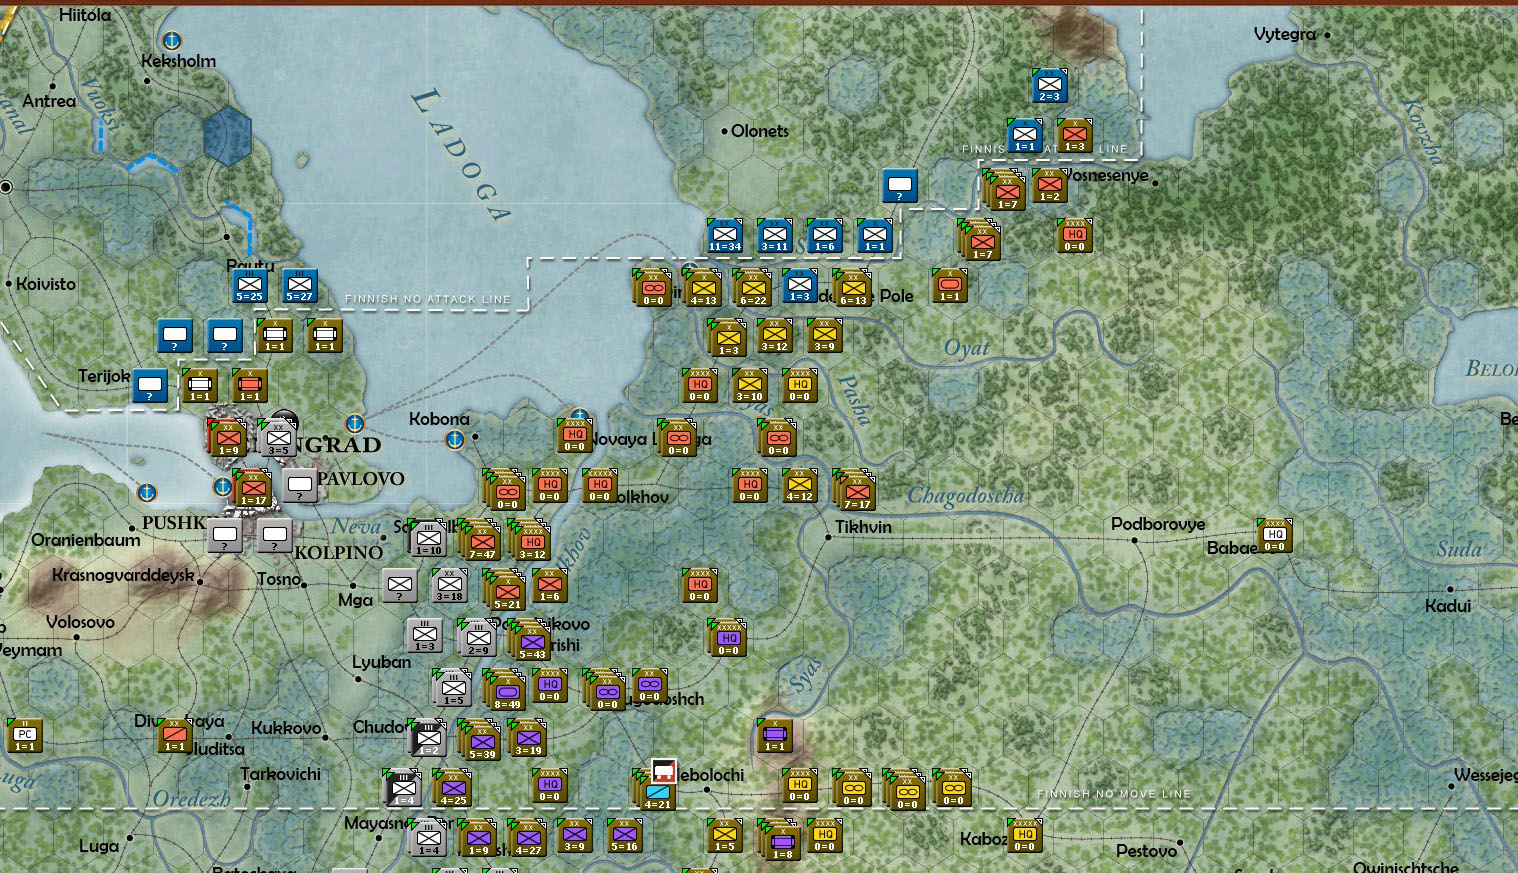Pick the gray German 2=9 unit

click(478, 638)
